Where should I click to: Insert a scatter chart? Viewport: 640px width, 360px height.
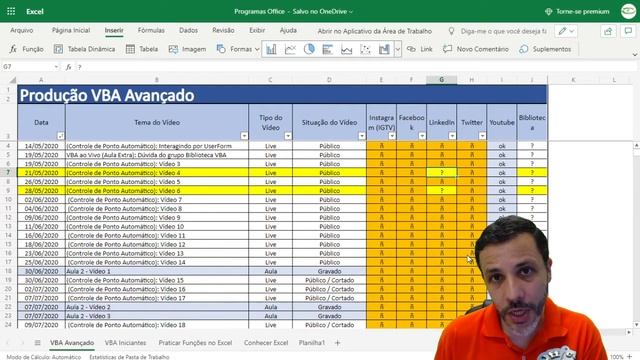click(x=365, y=49)
